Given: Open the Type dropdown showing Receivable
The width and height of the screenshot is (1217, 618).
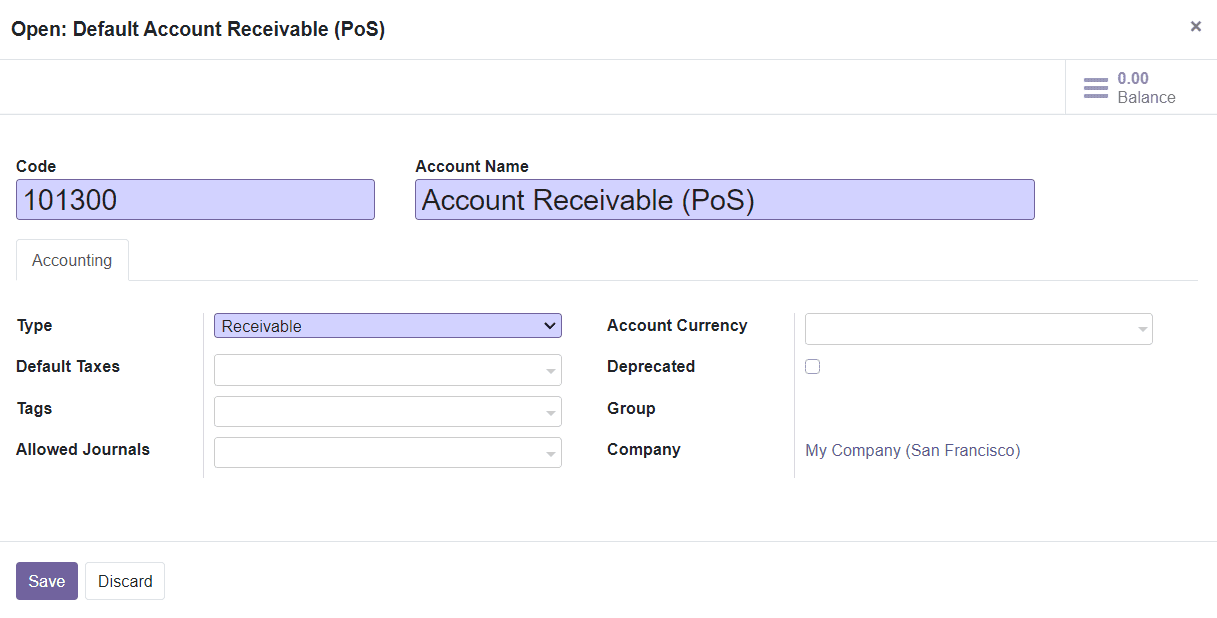Looking at the screenshot, I should [x=387, y=325].
